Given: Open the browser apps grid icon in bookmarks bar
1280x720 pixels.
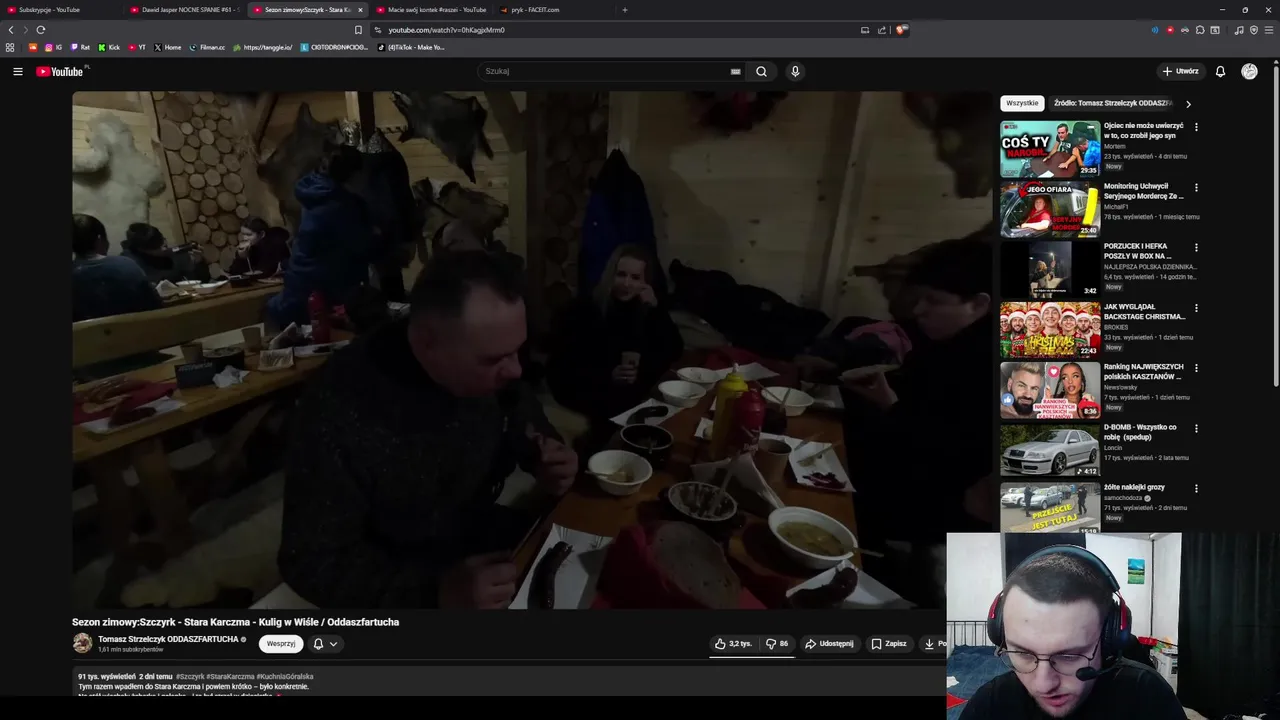Looking at the screenshot, I should pos(10,47).
